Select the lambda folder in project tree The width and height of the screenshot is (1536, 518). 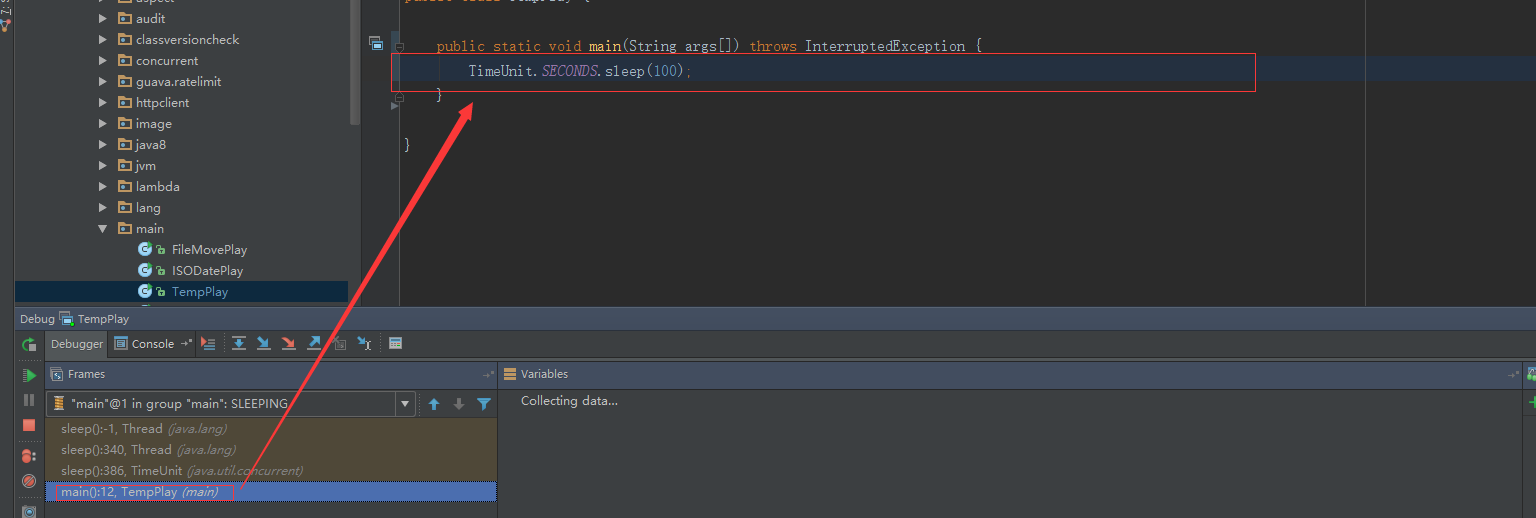click(x=158, y=187)
